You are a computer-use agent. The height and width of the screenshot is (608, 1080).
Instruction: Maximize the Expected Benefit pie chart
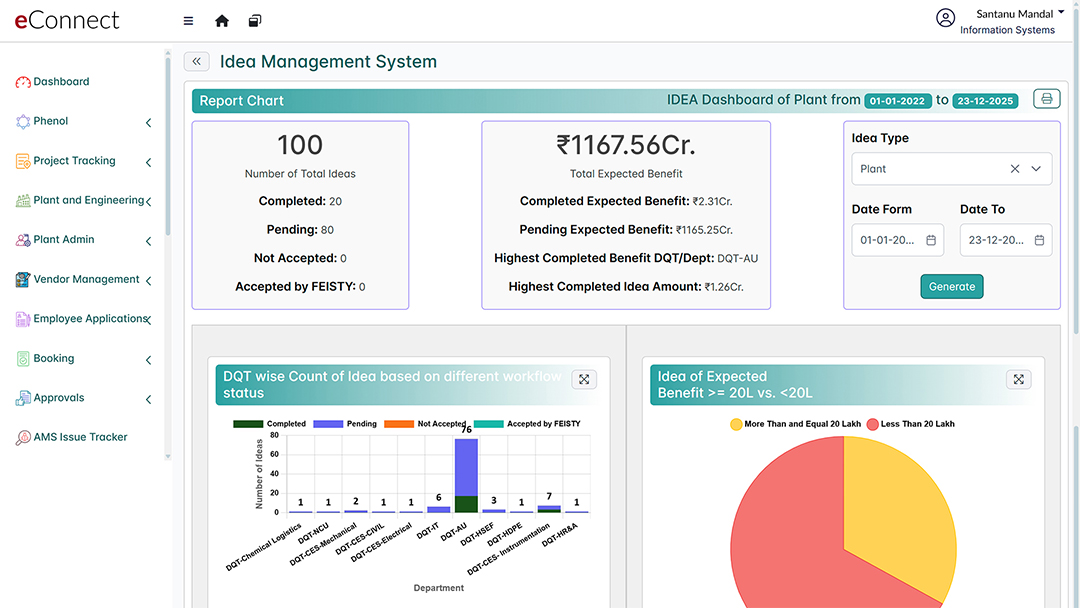(x=1019, y=379)
